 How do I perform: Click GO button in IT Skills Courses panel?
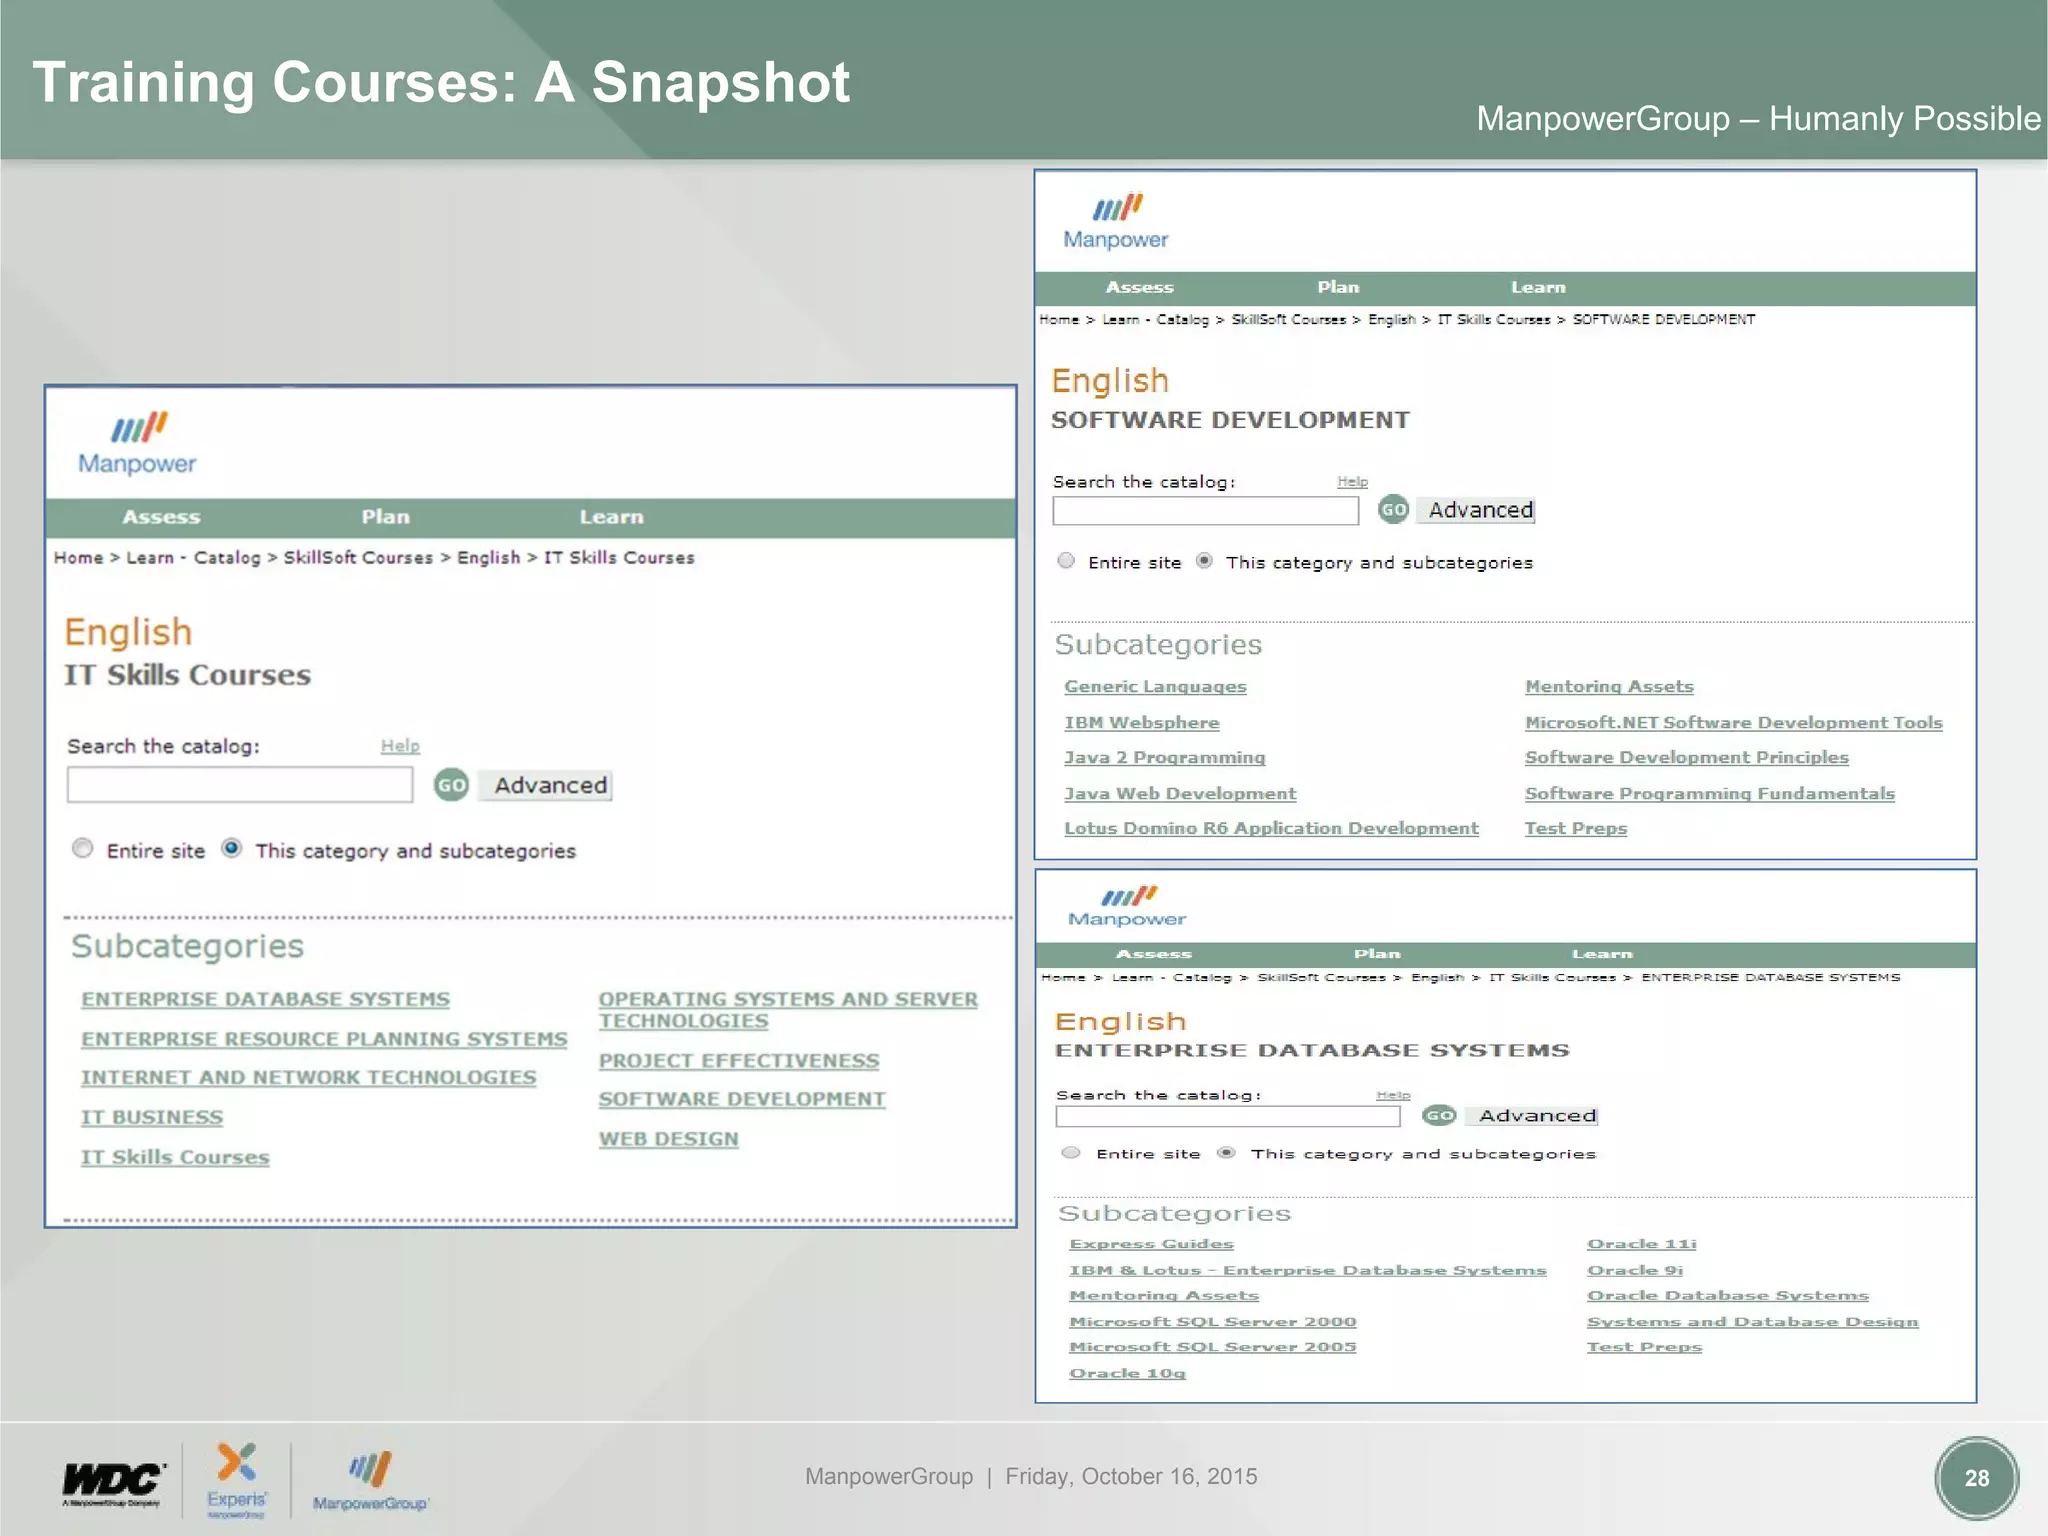[x=451, y=785]
